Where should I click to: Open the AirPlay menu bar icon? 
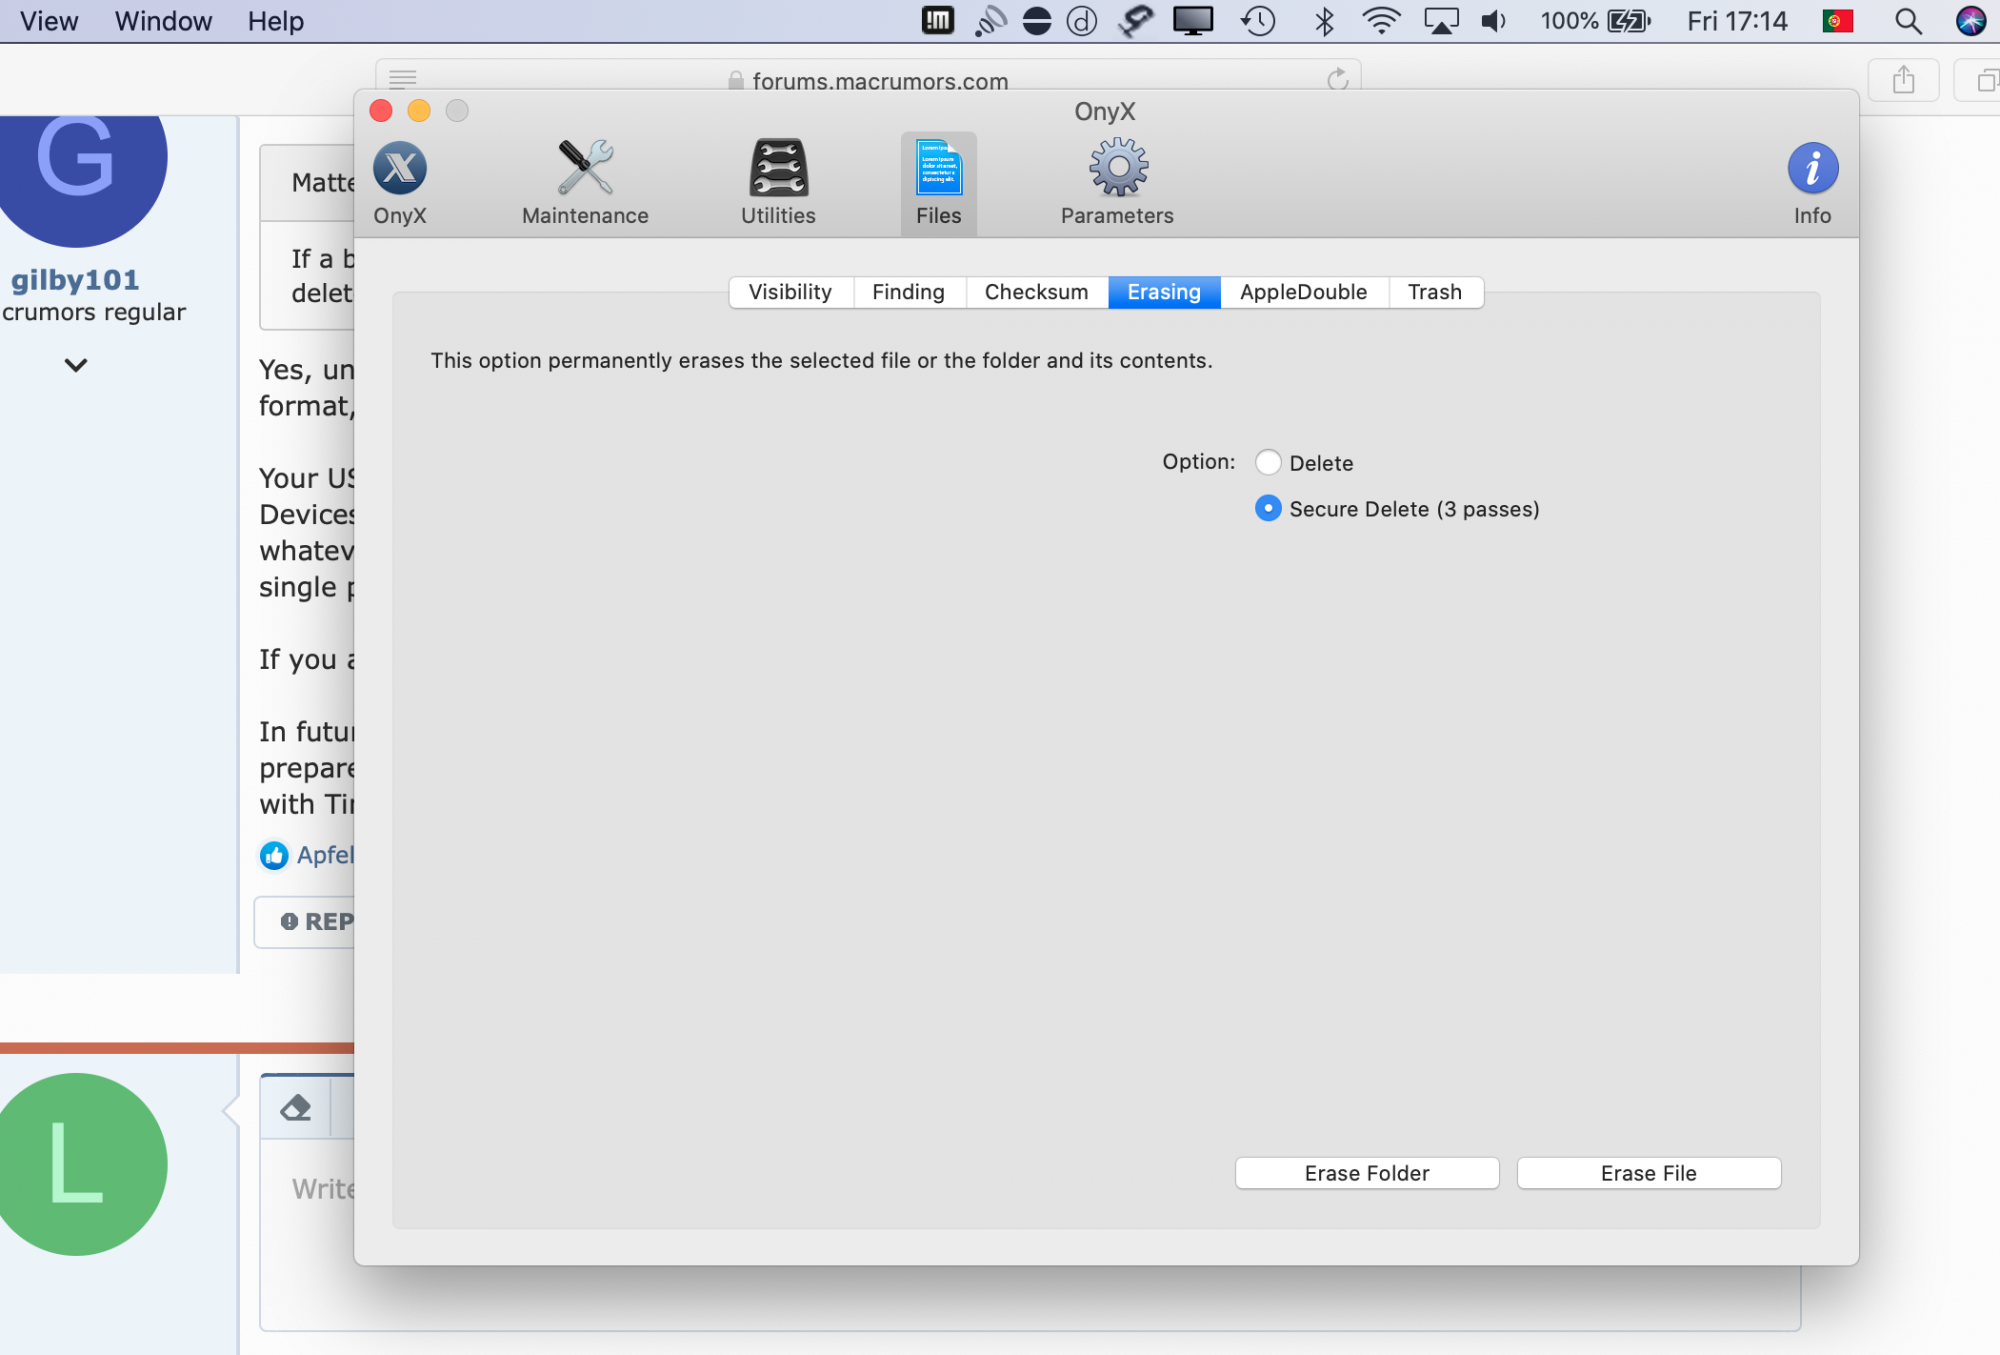point(1441,21)
